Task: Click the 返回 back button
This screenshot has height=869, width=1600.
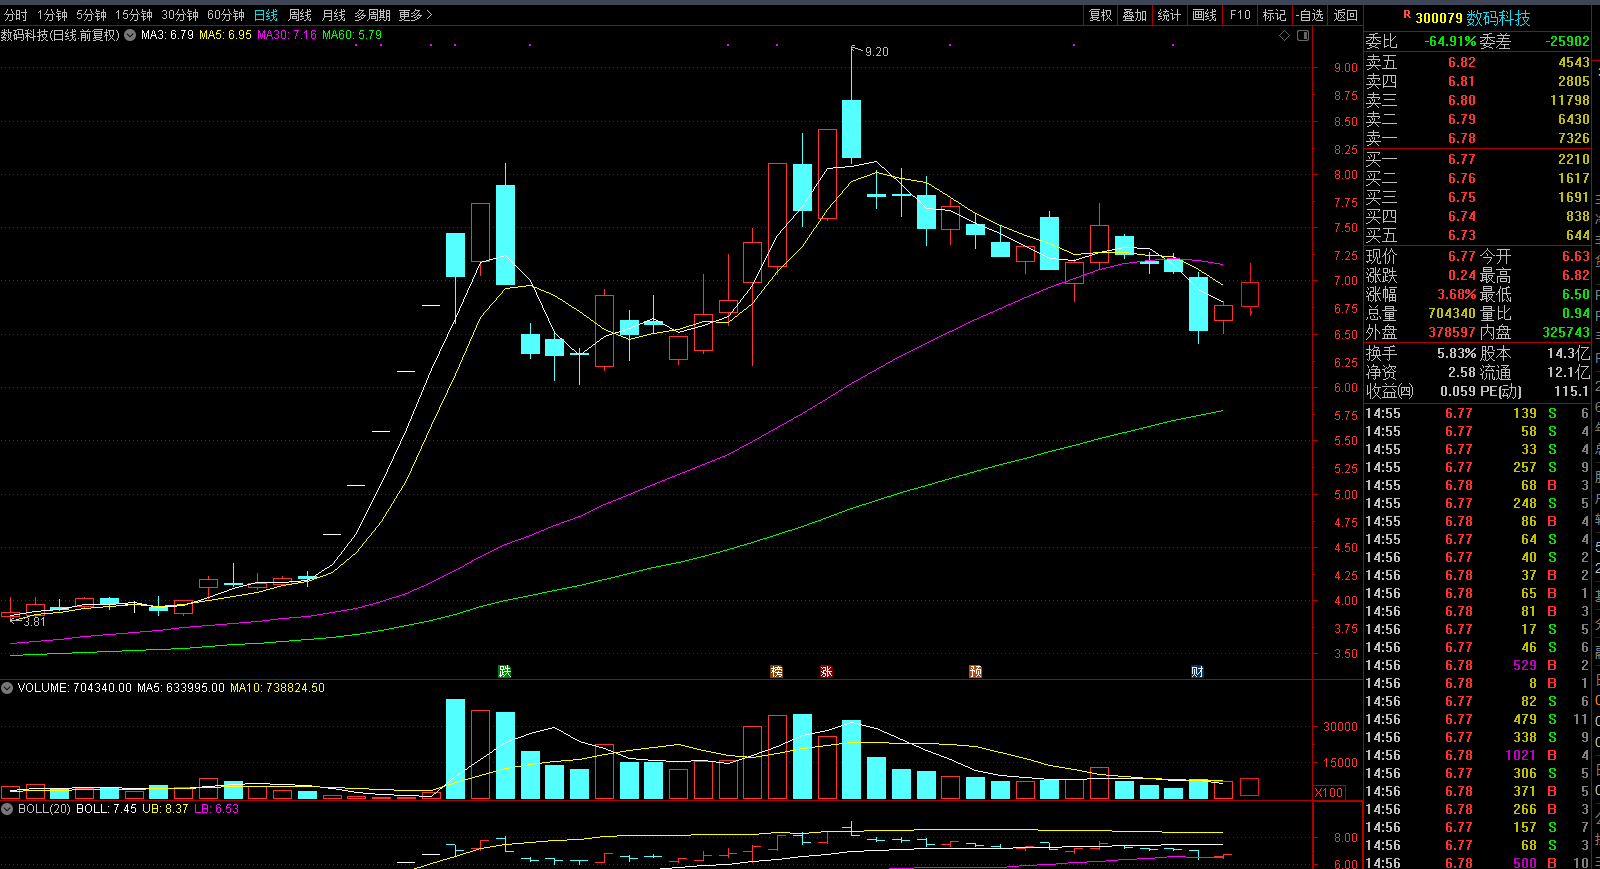Action: [1346, 15]
